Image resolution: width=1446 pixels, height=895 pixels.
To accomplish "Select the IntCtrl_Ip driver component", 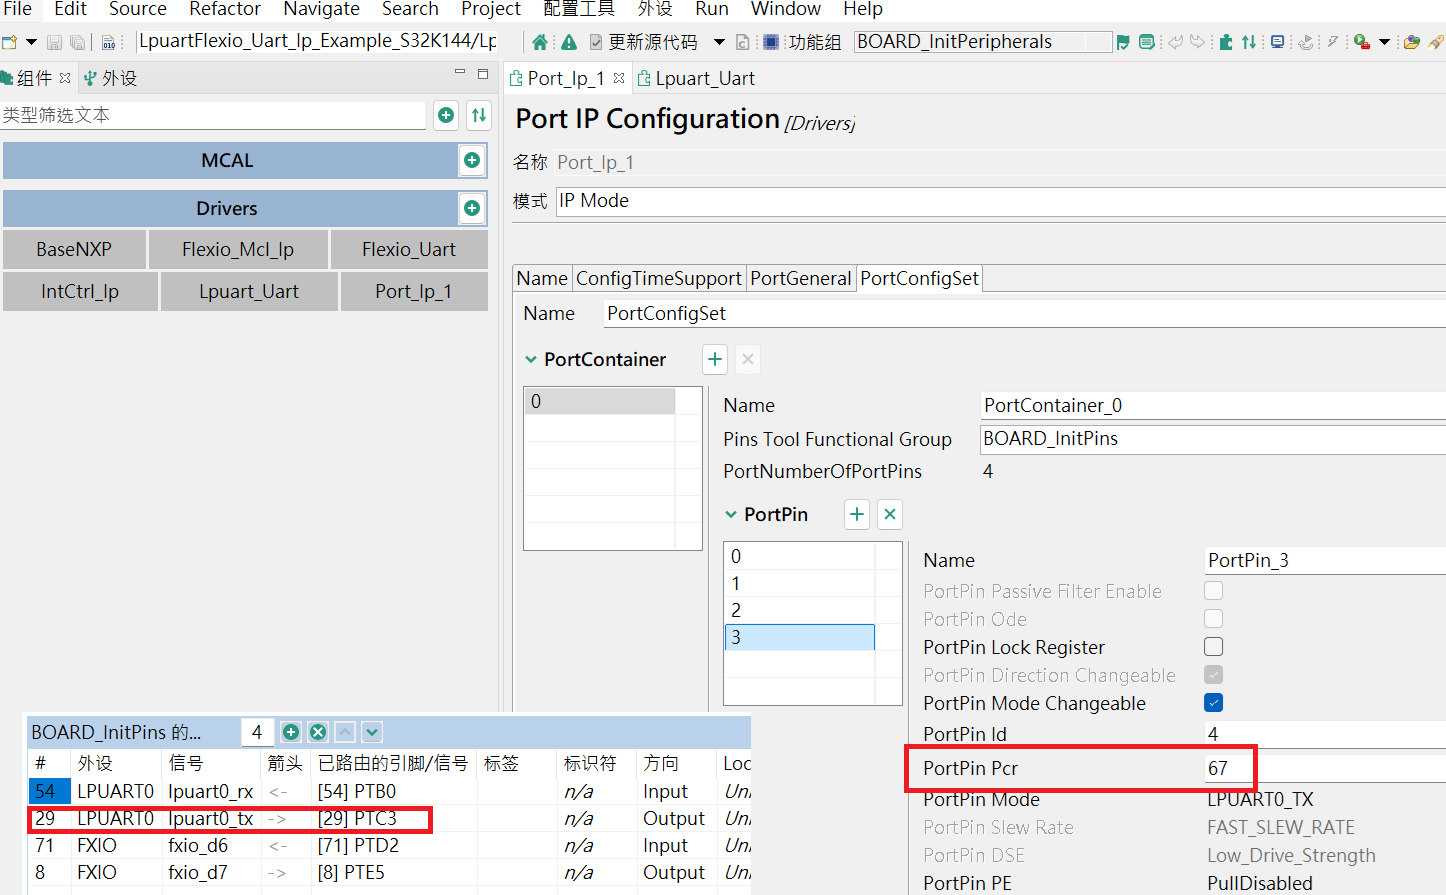I will (x=80, y=291).
